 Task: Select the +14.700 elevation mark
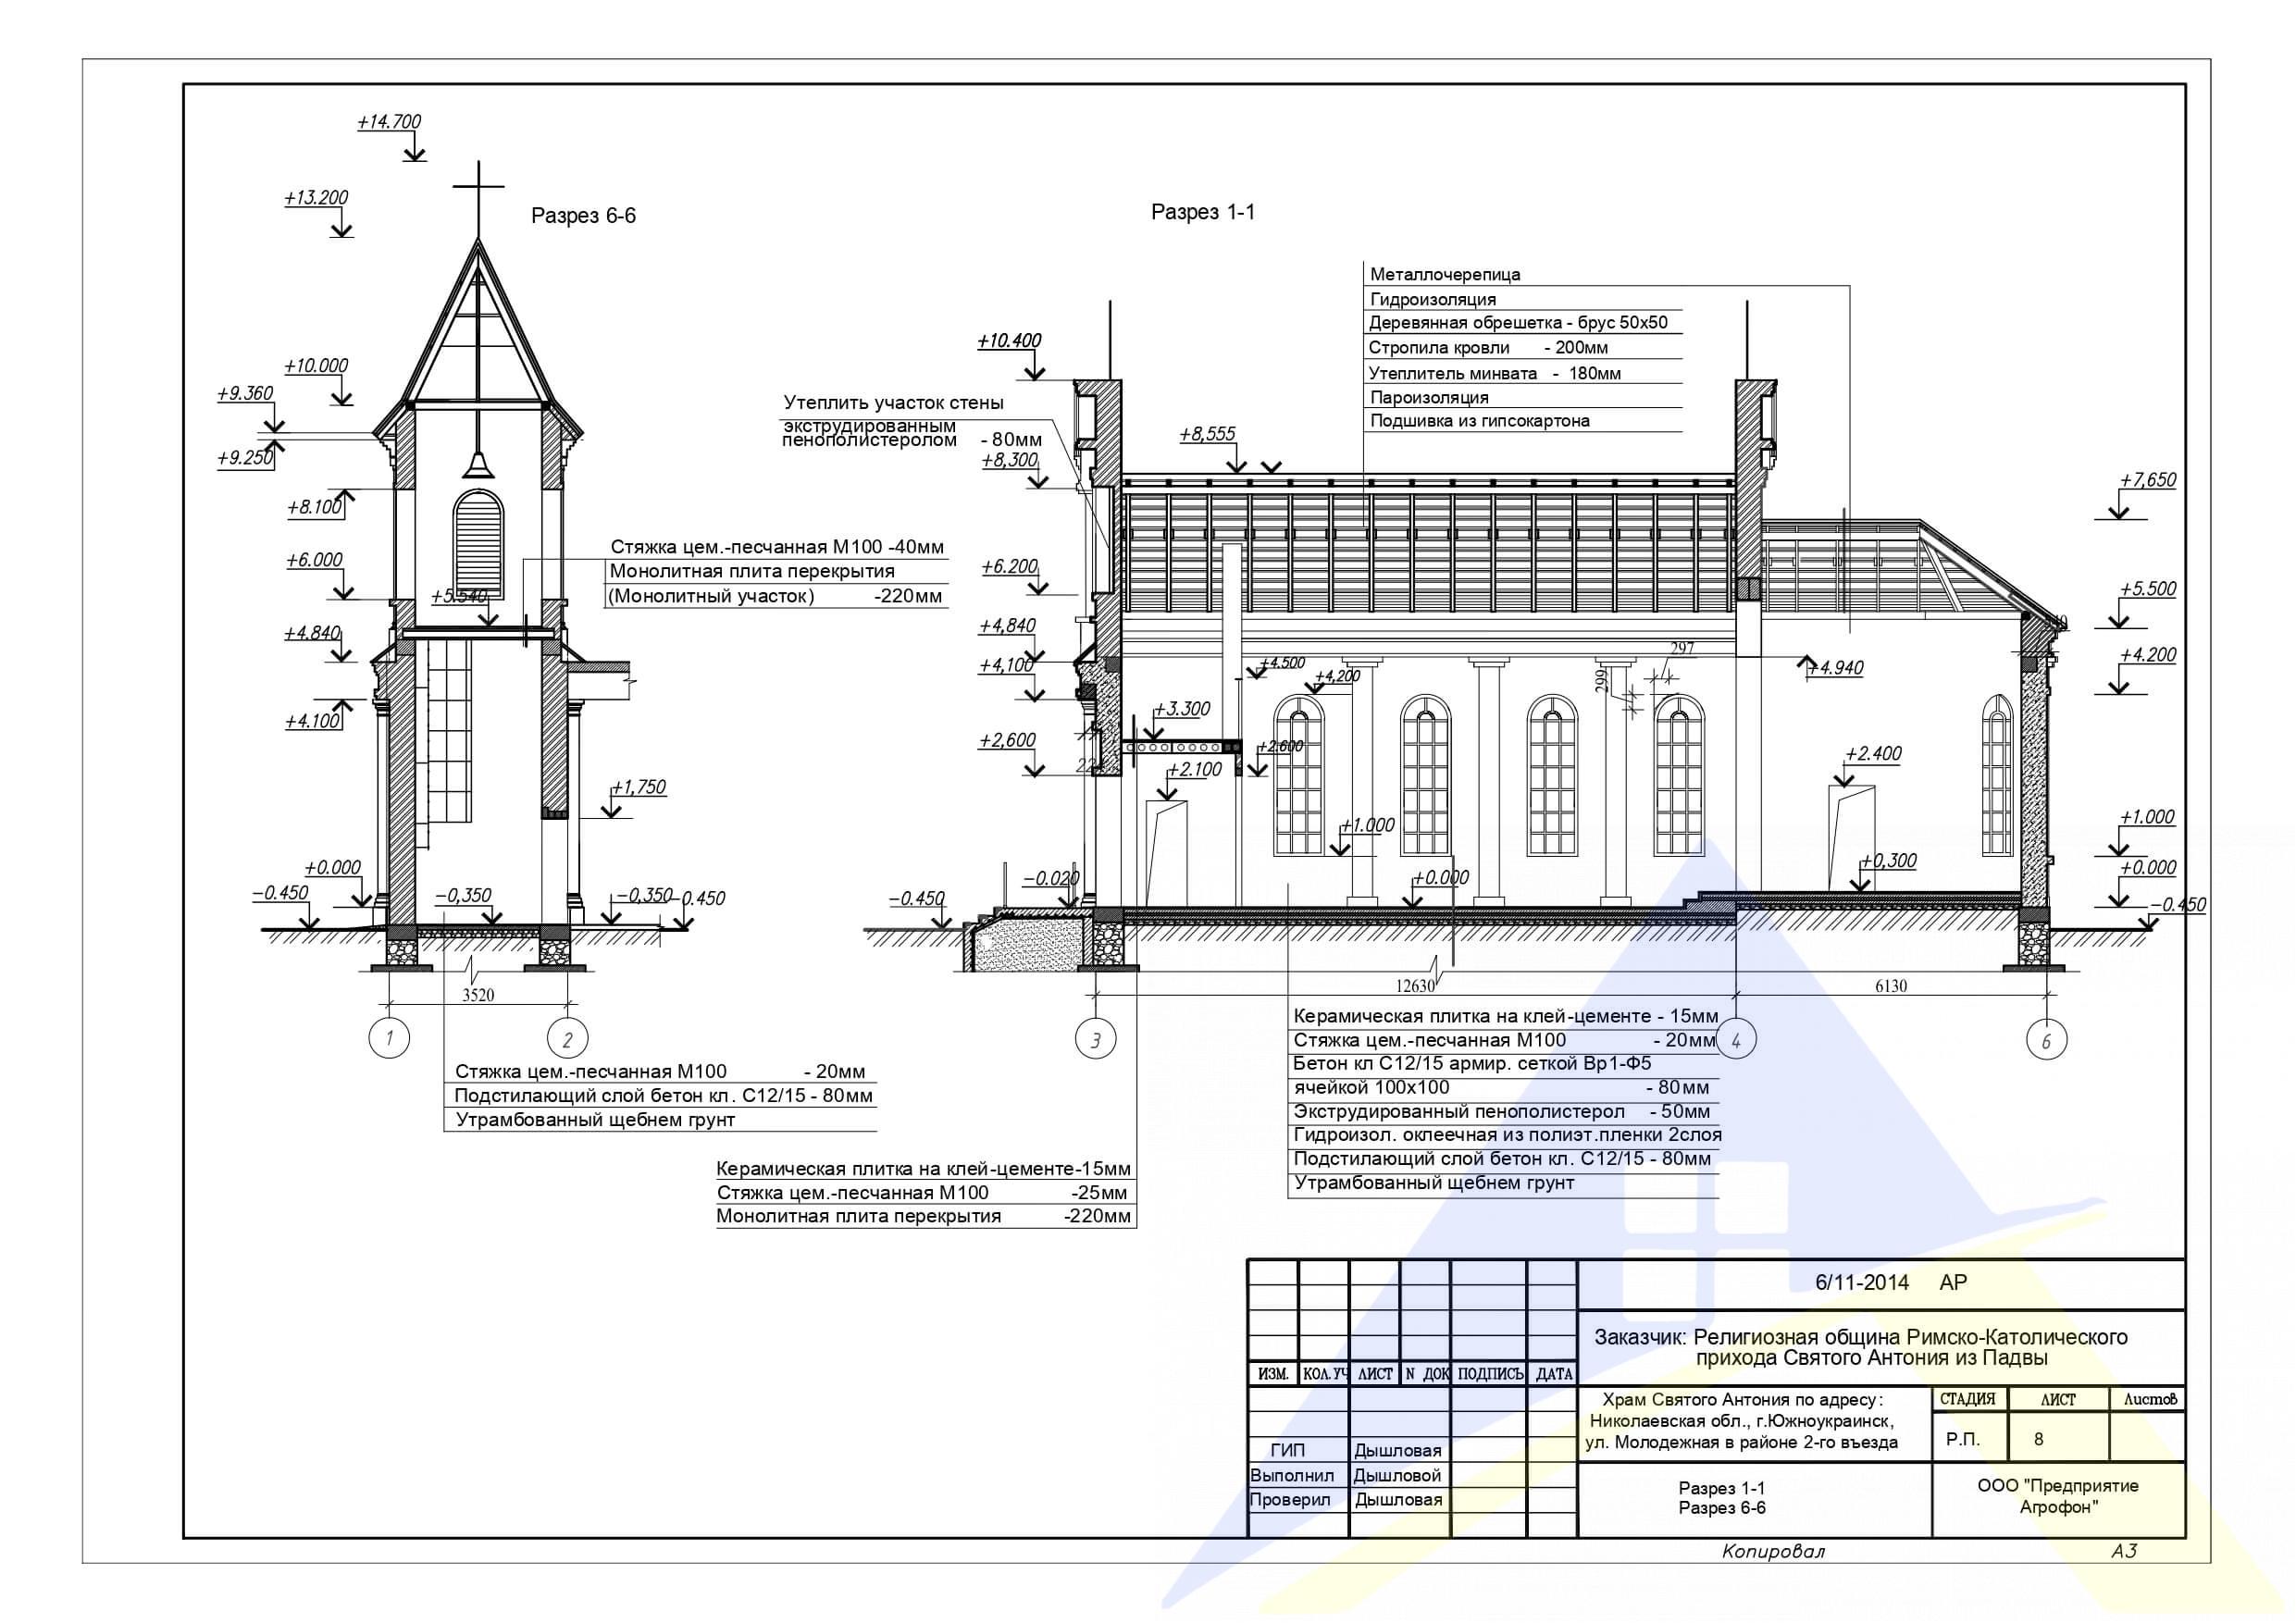click(389, 122)
